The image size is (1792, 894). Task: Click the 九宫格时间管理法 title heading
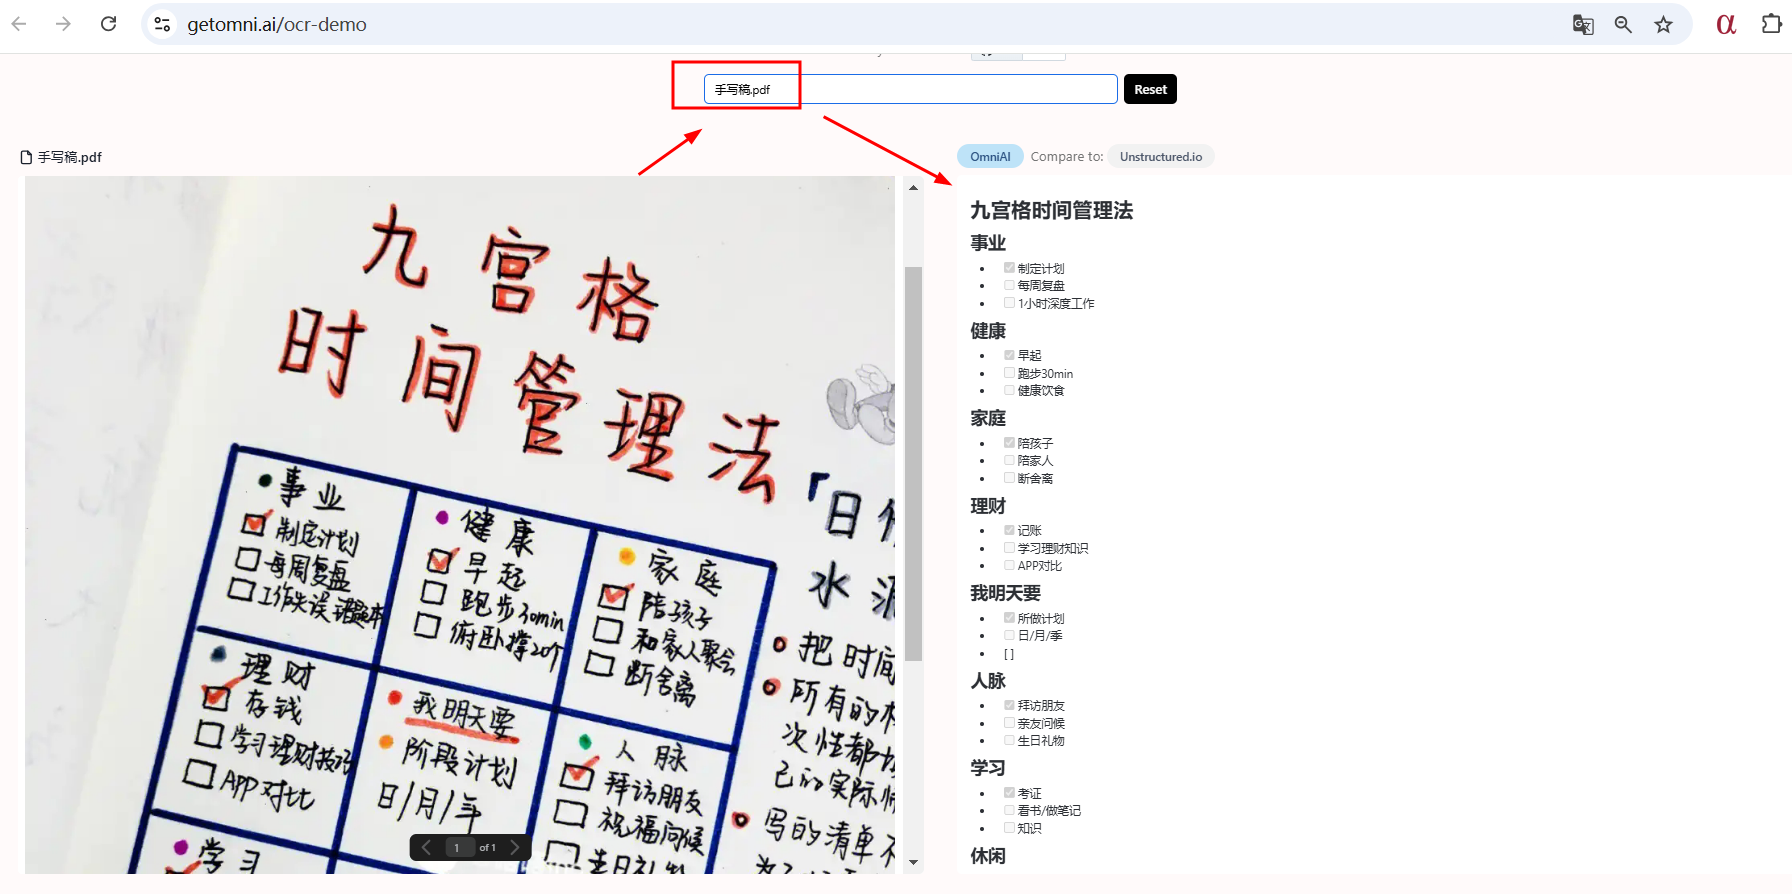1051,210
